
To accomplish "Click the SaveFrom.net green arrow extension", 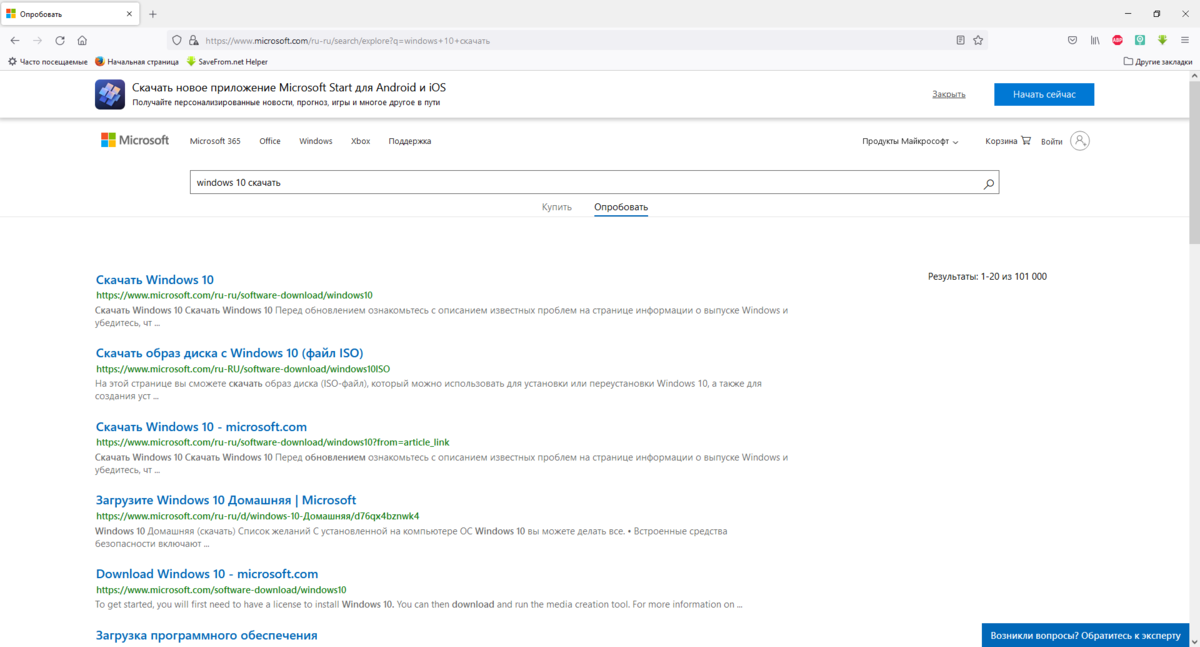I will 1162,41.
